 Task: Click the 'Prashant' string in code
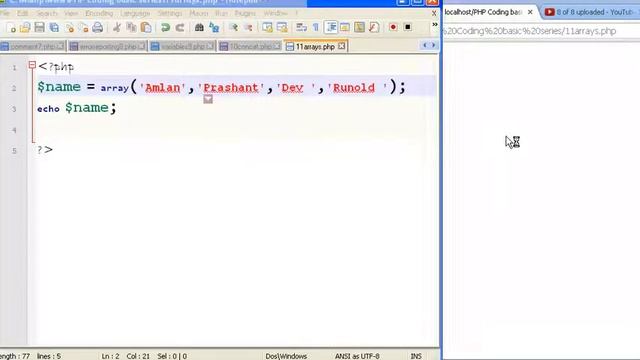(231, 88)
